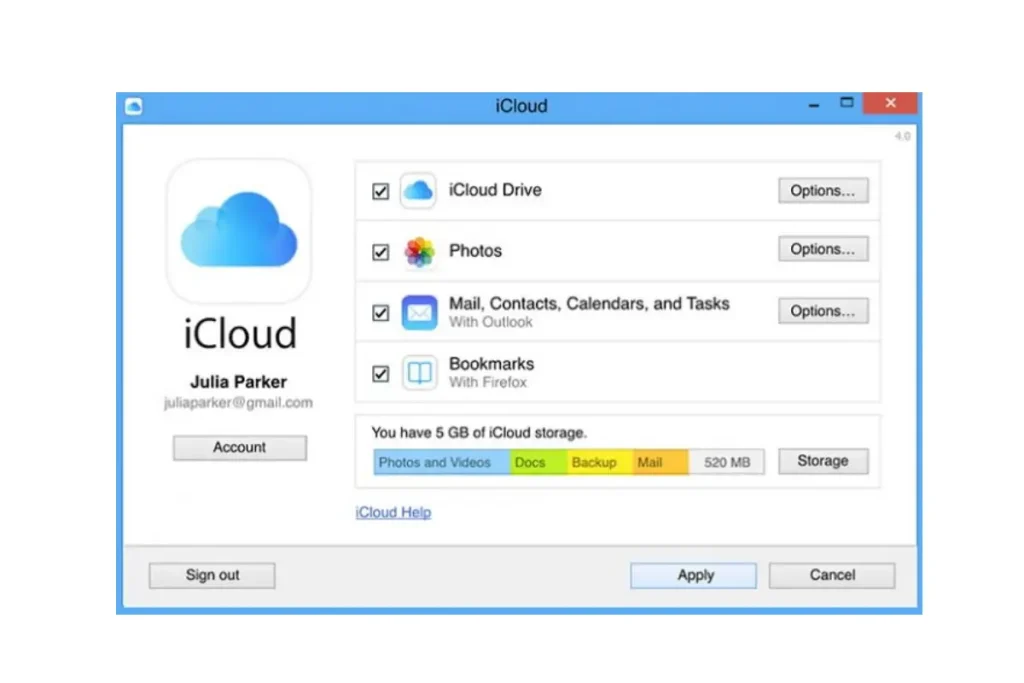Click the blue Photos and Videos storage segment
The image size is (1024, 683).
click(441, 462)
